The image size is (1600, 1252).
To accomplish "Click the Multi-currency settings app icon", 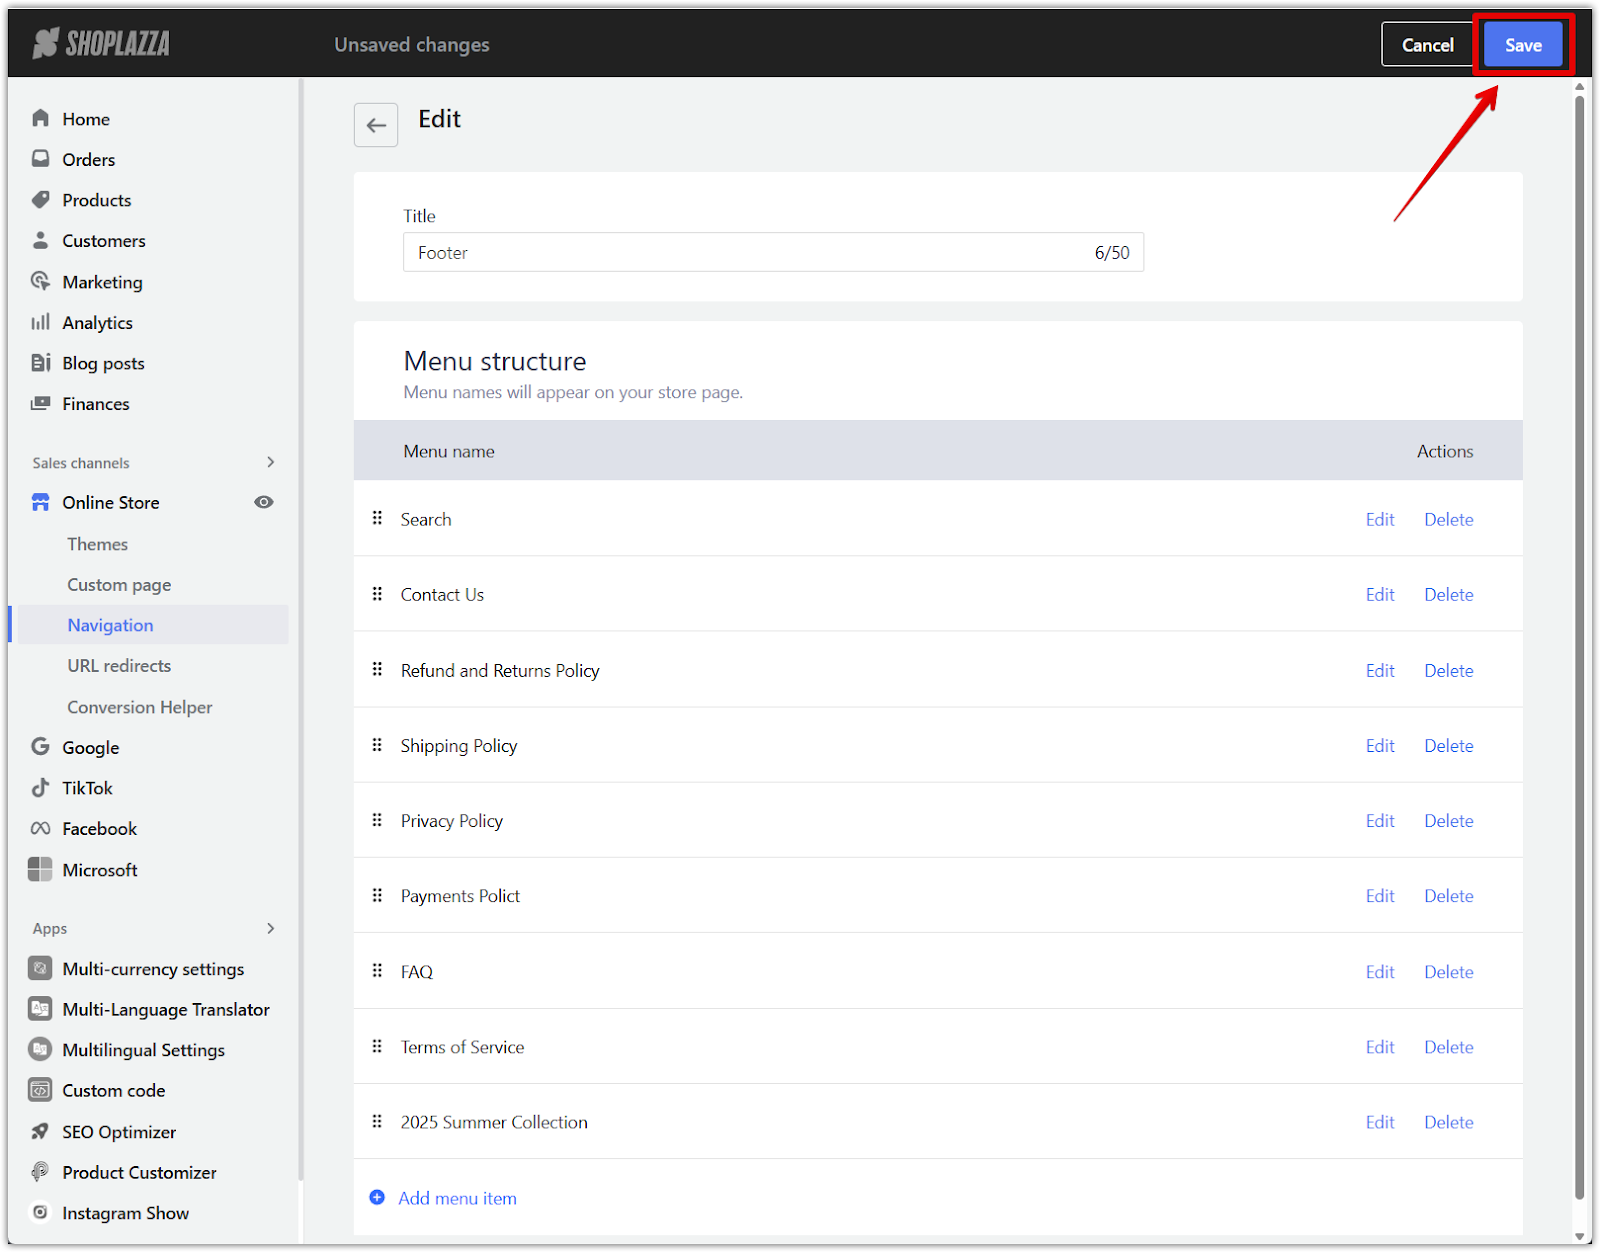I will coord(40,968).
